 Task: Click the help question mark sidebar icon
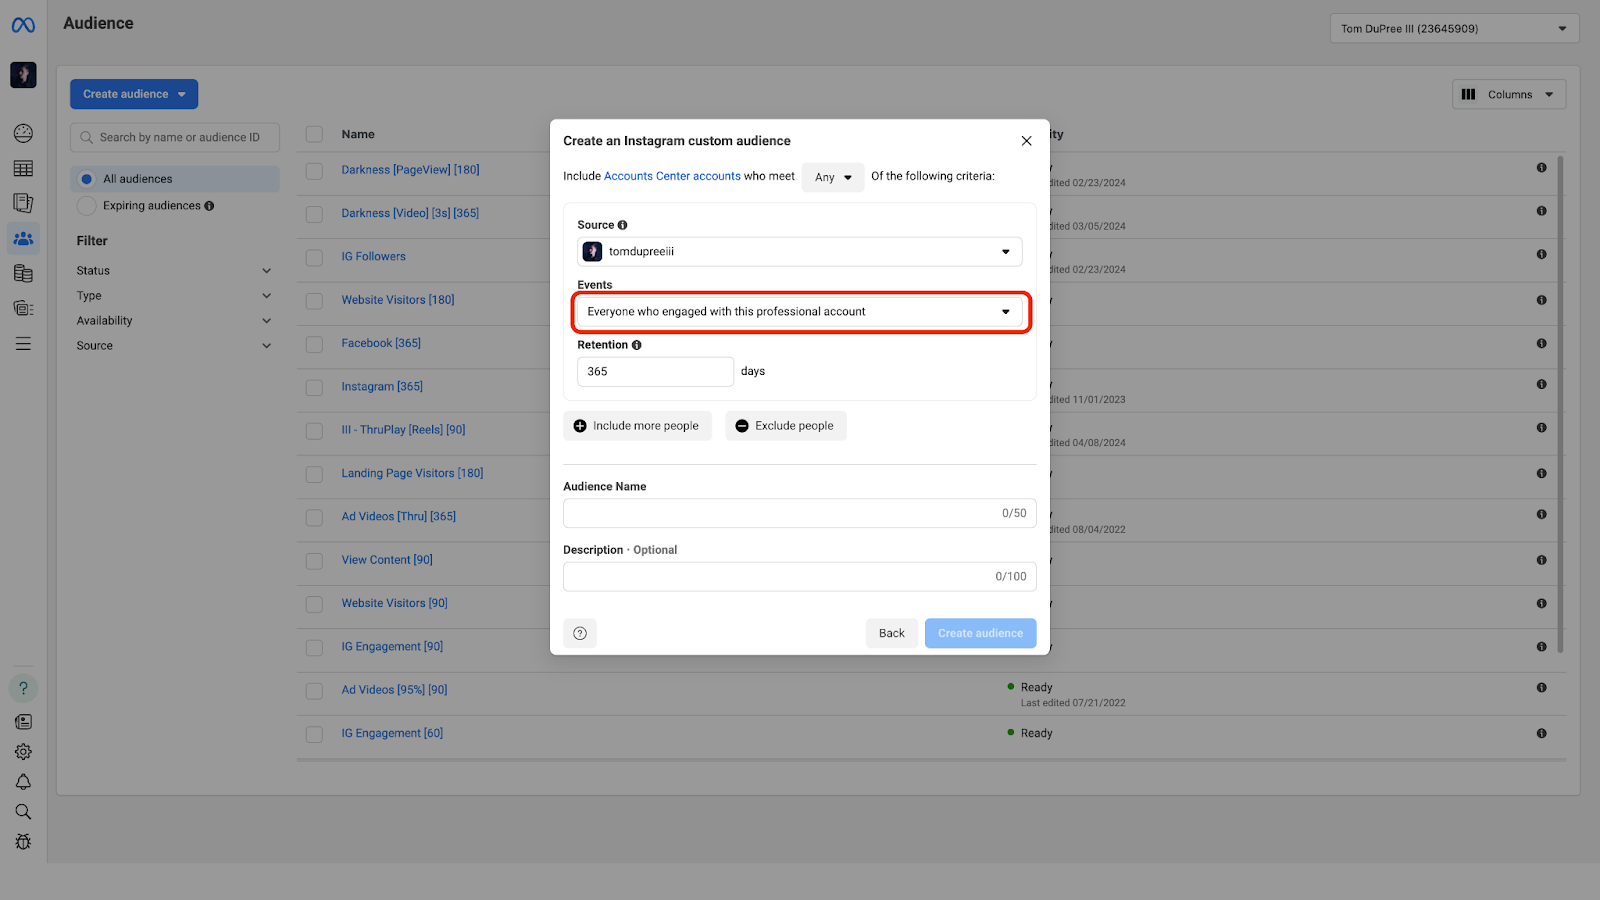pyautogui.click(x=23, y=688)
